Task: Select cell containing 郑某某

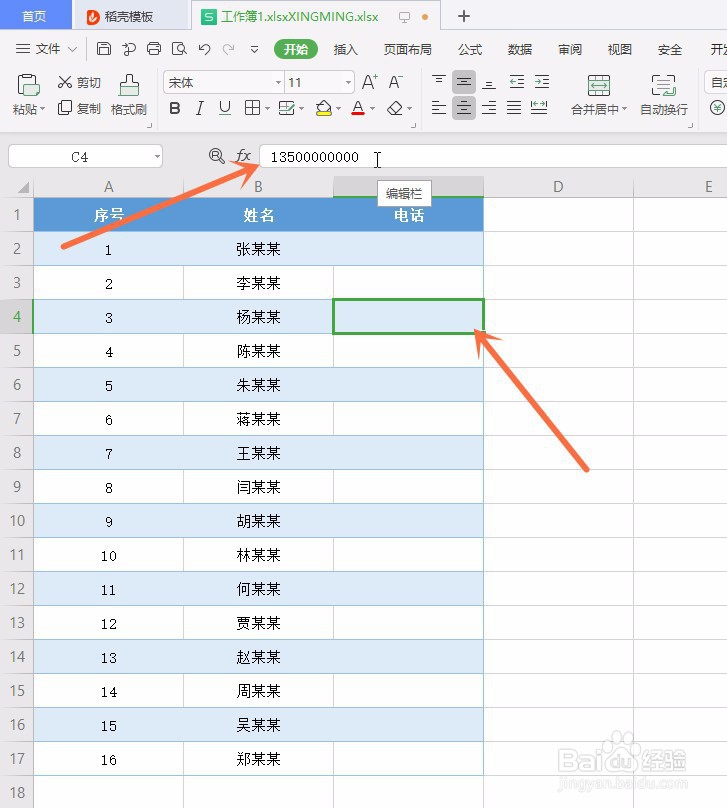Action: point(259,759)
